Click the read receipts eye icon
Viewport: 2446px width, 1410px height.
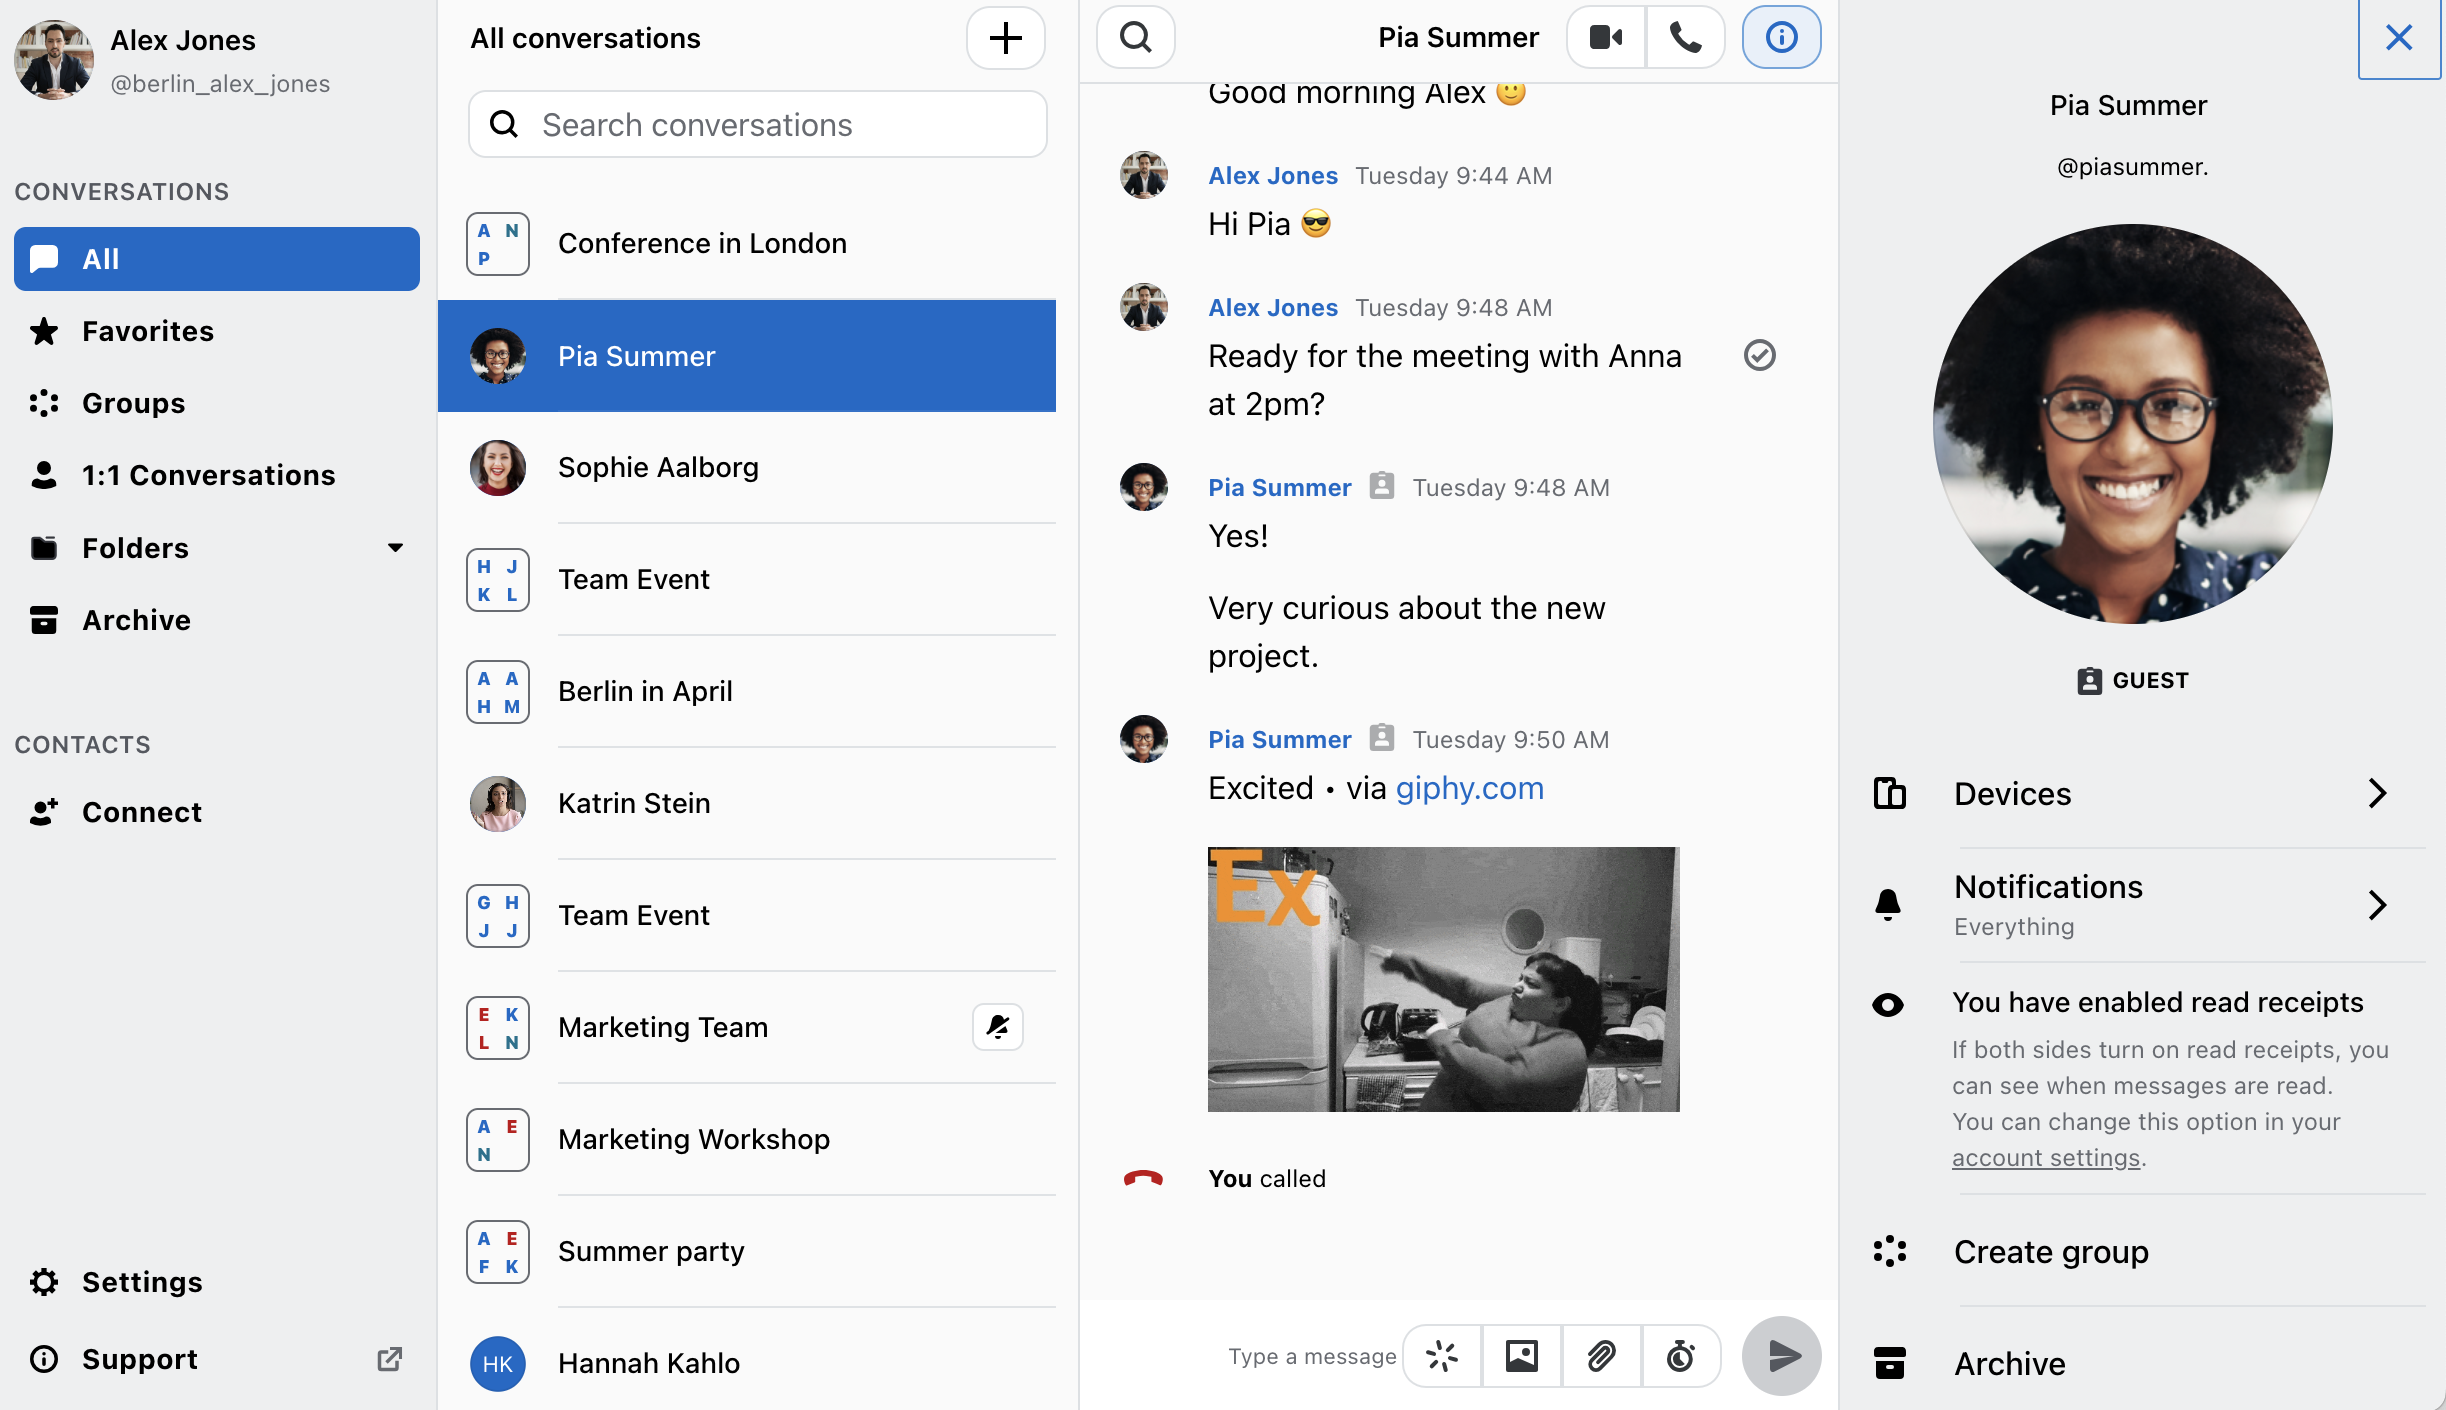pos(1888,1005)
